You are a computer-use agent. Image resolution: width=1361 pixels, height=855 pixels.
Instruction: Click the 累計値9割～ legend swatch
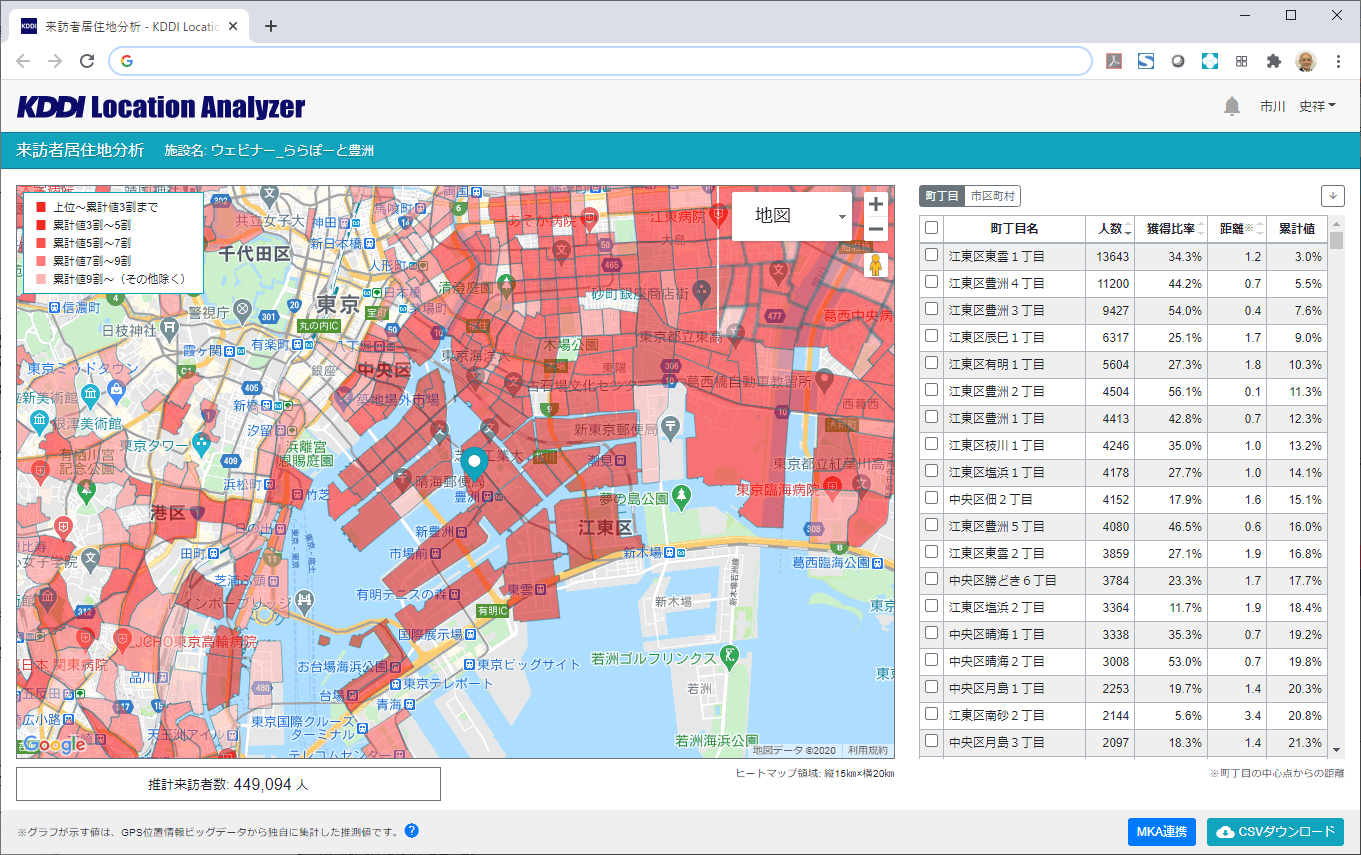[x=41, y=279]
